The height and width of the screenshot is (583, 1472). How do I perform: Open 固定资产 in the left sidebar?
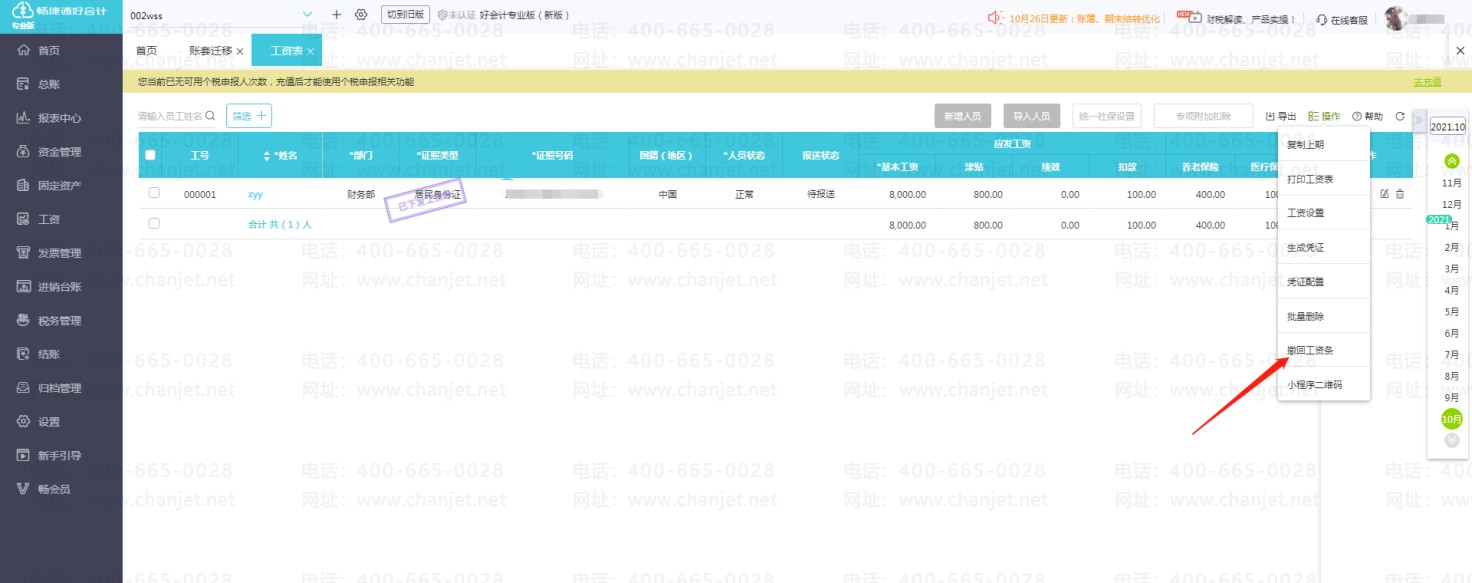pyautogui.click(x=60, y=186)
